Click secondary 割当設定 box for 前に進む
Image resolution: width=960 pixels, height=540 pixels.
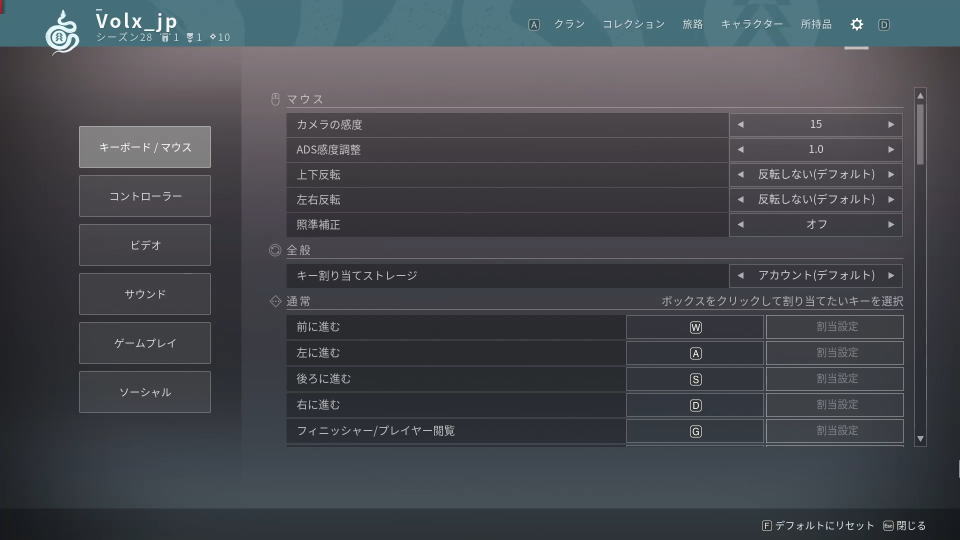point(834,327)
